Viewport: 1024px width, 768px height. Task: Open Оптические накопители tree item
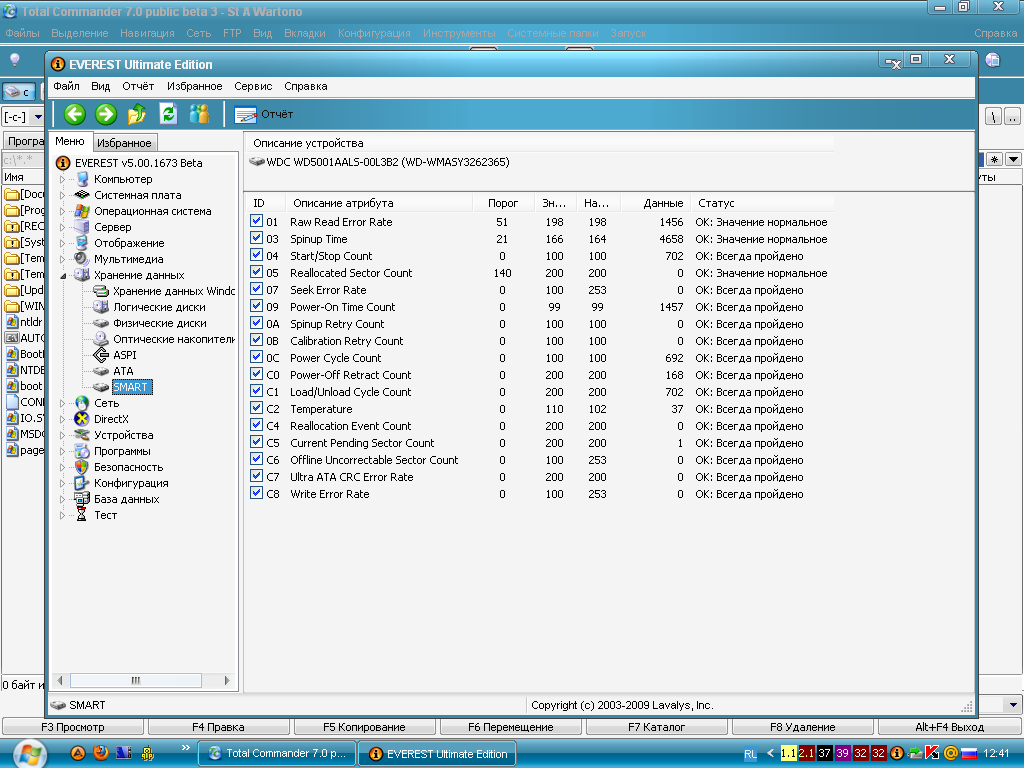[173, 339]
